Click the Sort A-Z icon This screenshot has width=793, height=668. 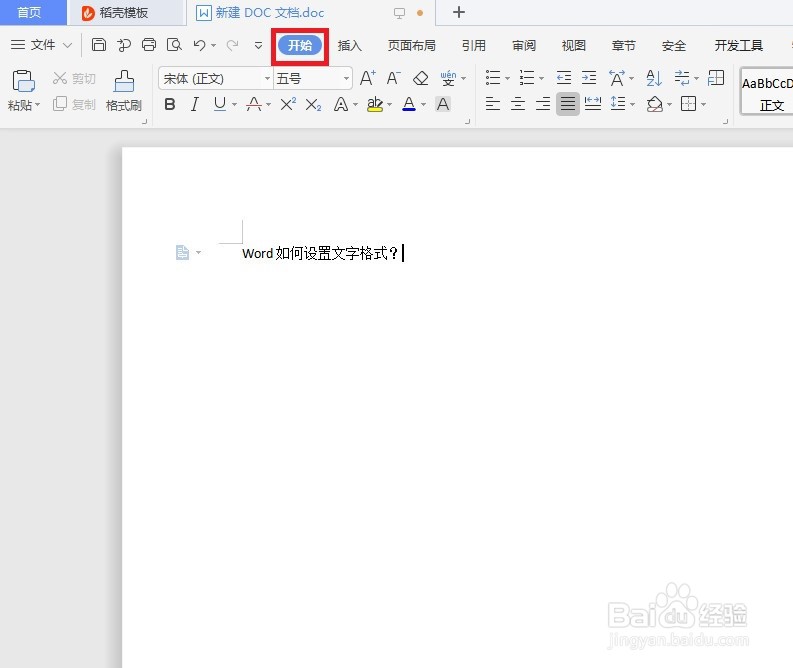pyautogui.click(x=653, y=78)
